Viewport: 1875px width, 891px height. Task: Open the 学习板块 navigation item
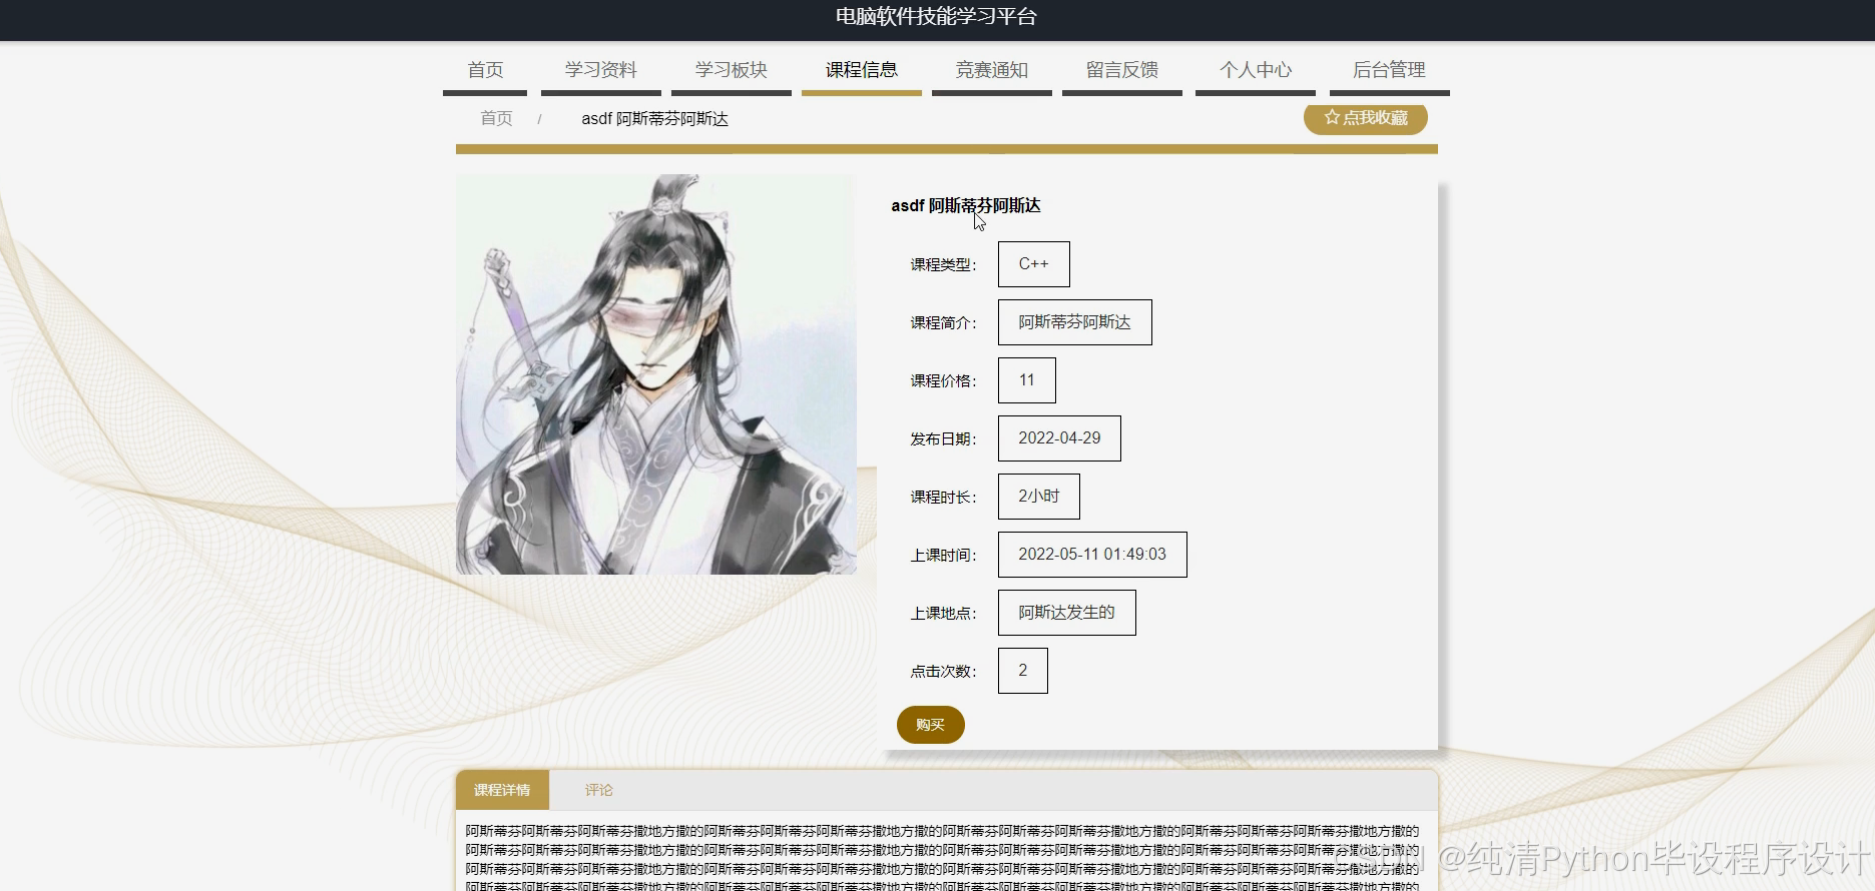[x=731, y=70]
